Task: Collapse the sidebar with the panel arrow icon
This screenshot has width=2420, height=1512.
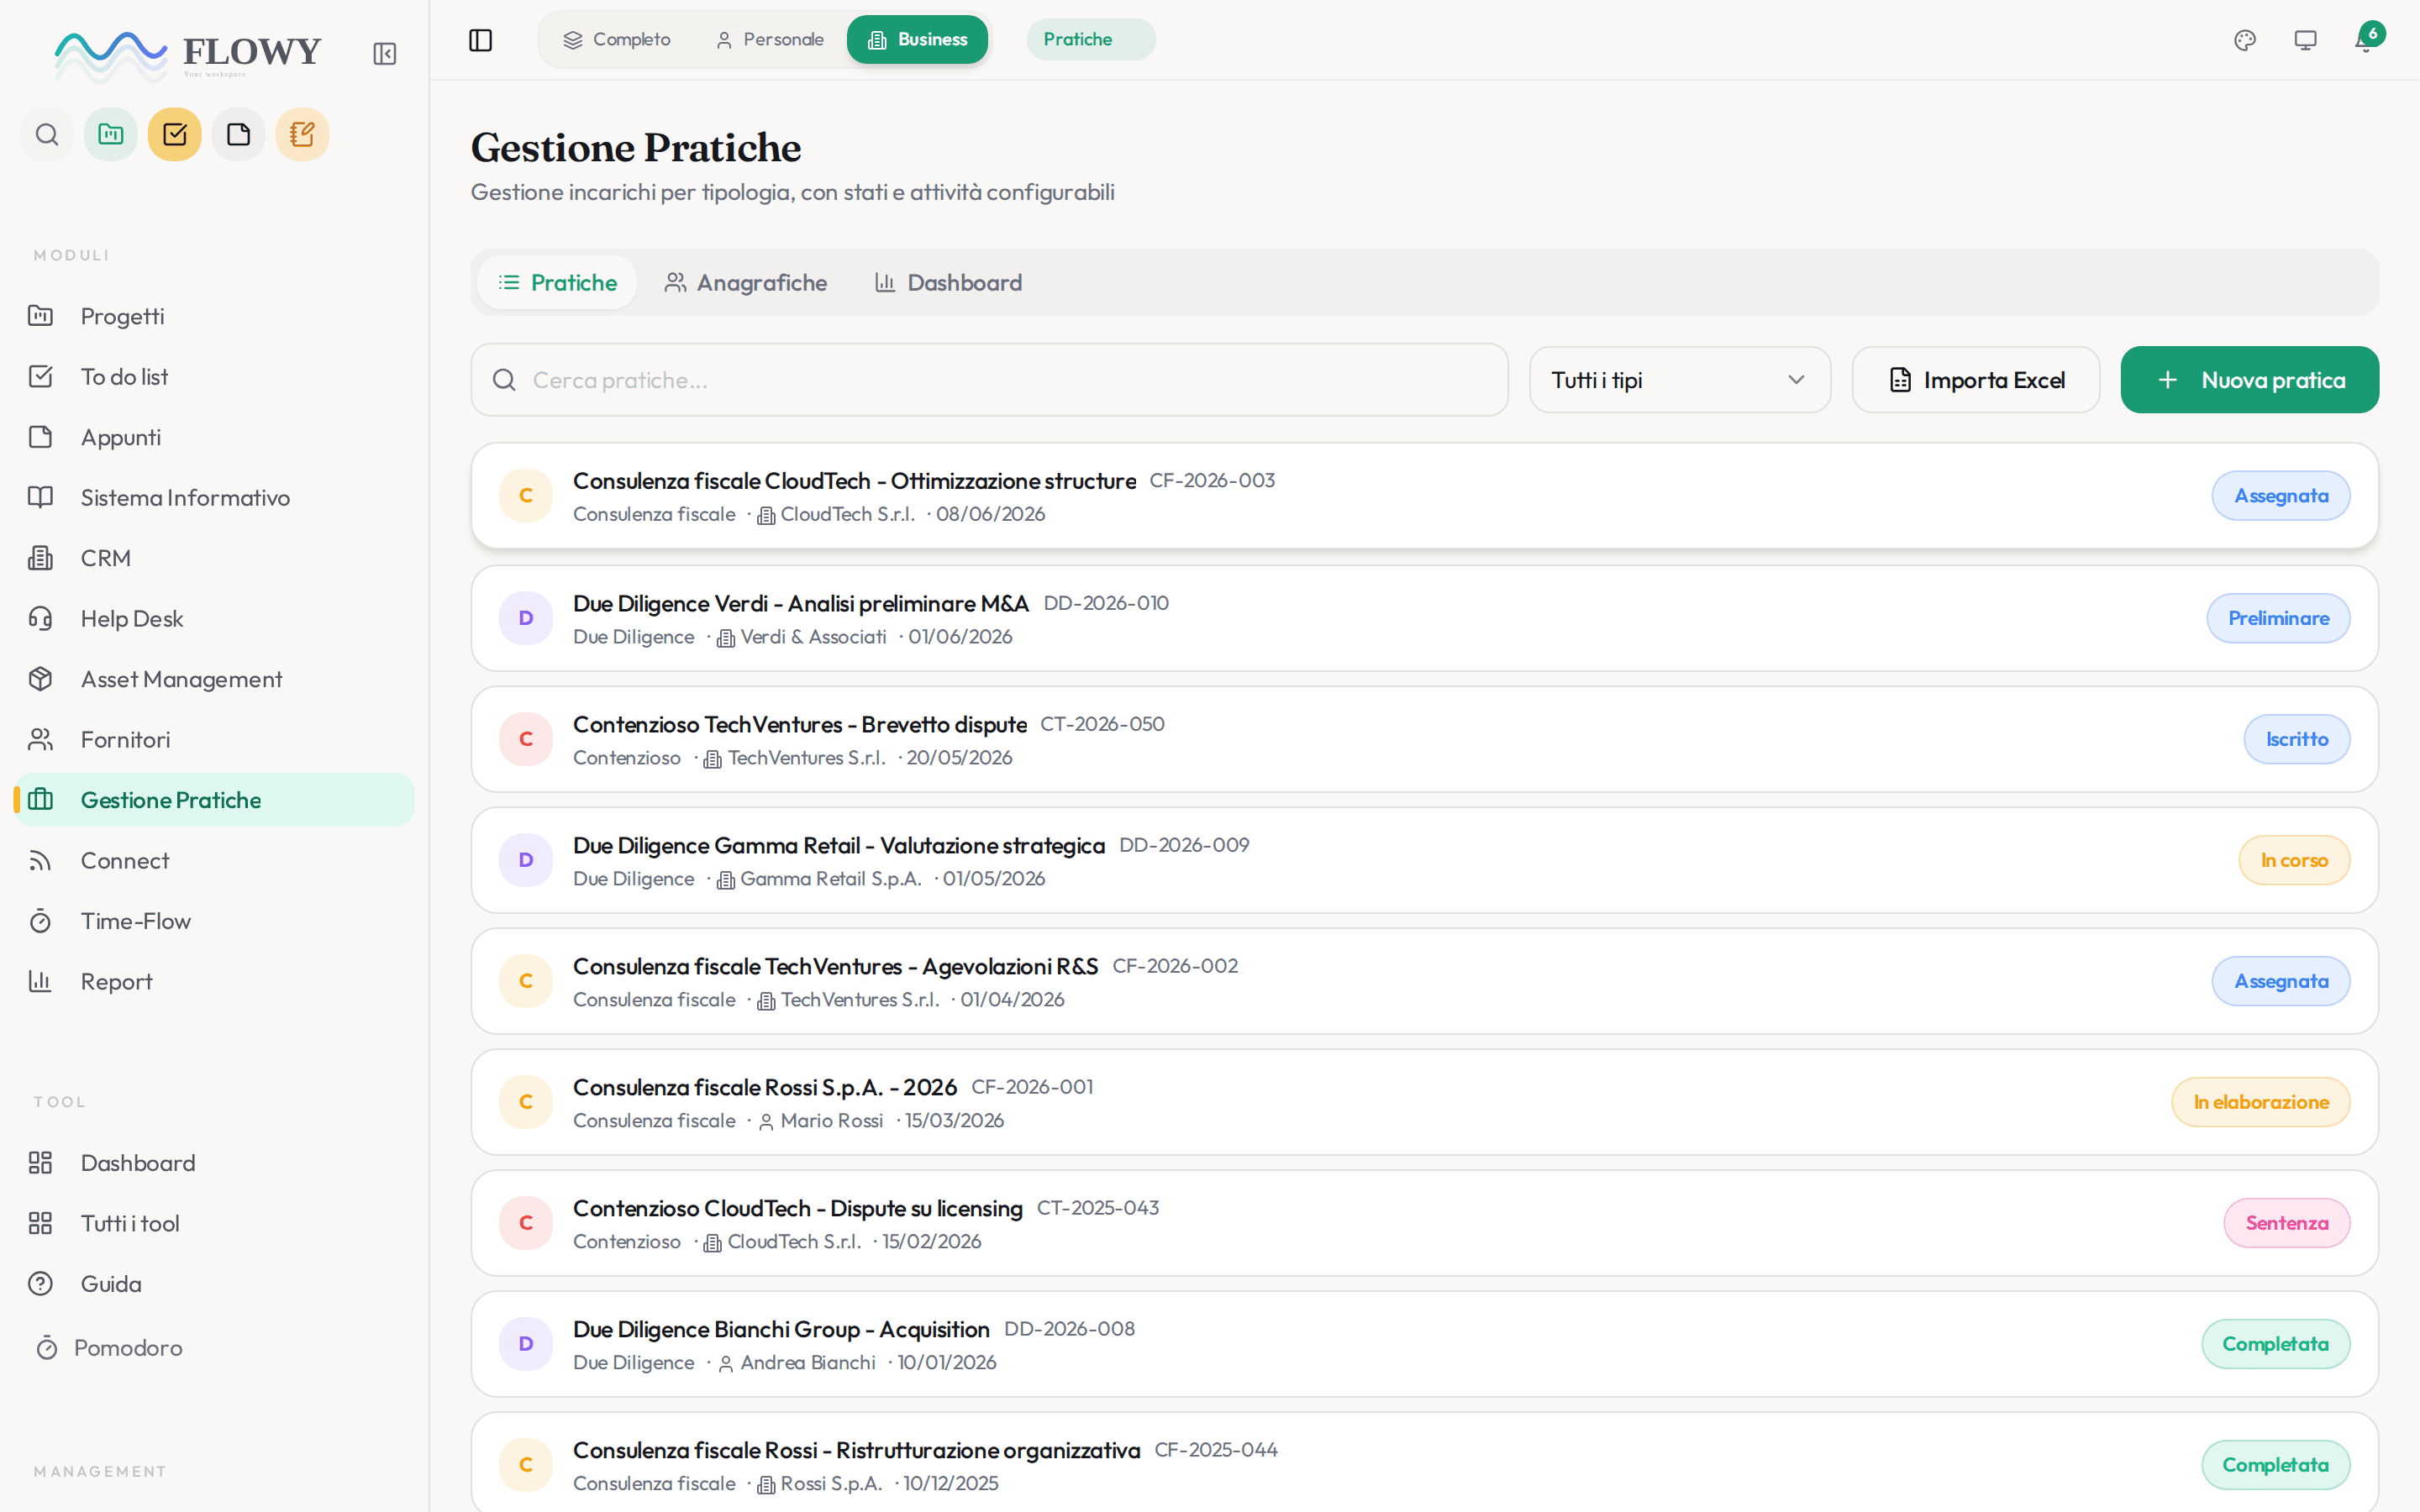Action: (x=384, y=54)
